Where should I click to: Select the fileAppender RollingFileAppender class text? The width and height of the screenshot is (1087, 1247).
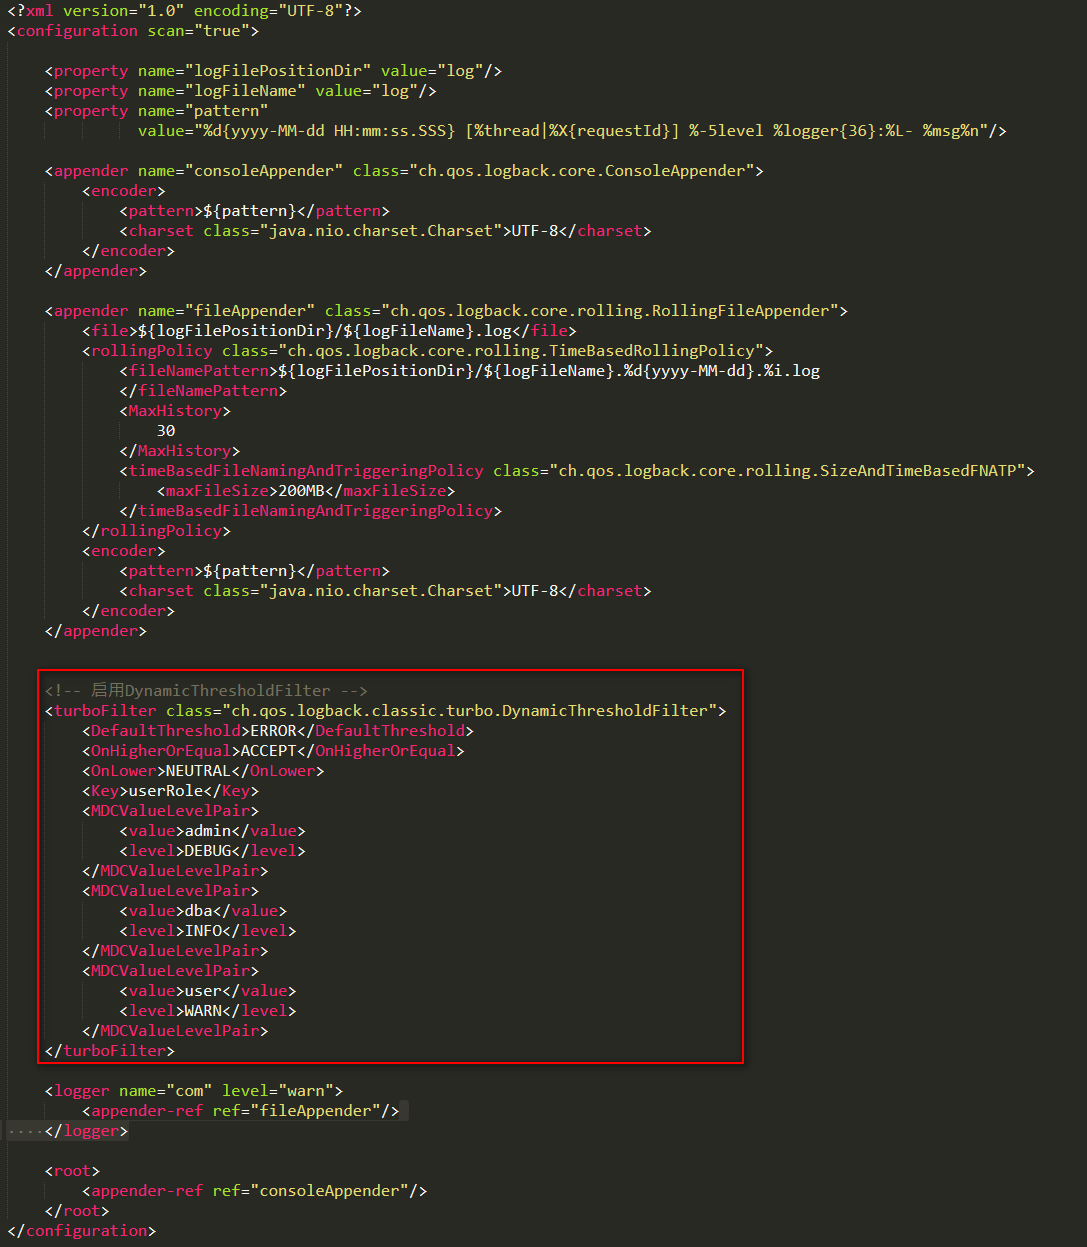(x=610, y=310)
